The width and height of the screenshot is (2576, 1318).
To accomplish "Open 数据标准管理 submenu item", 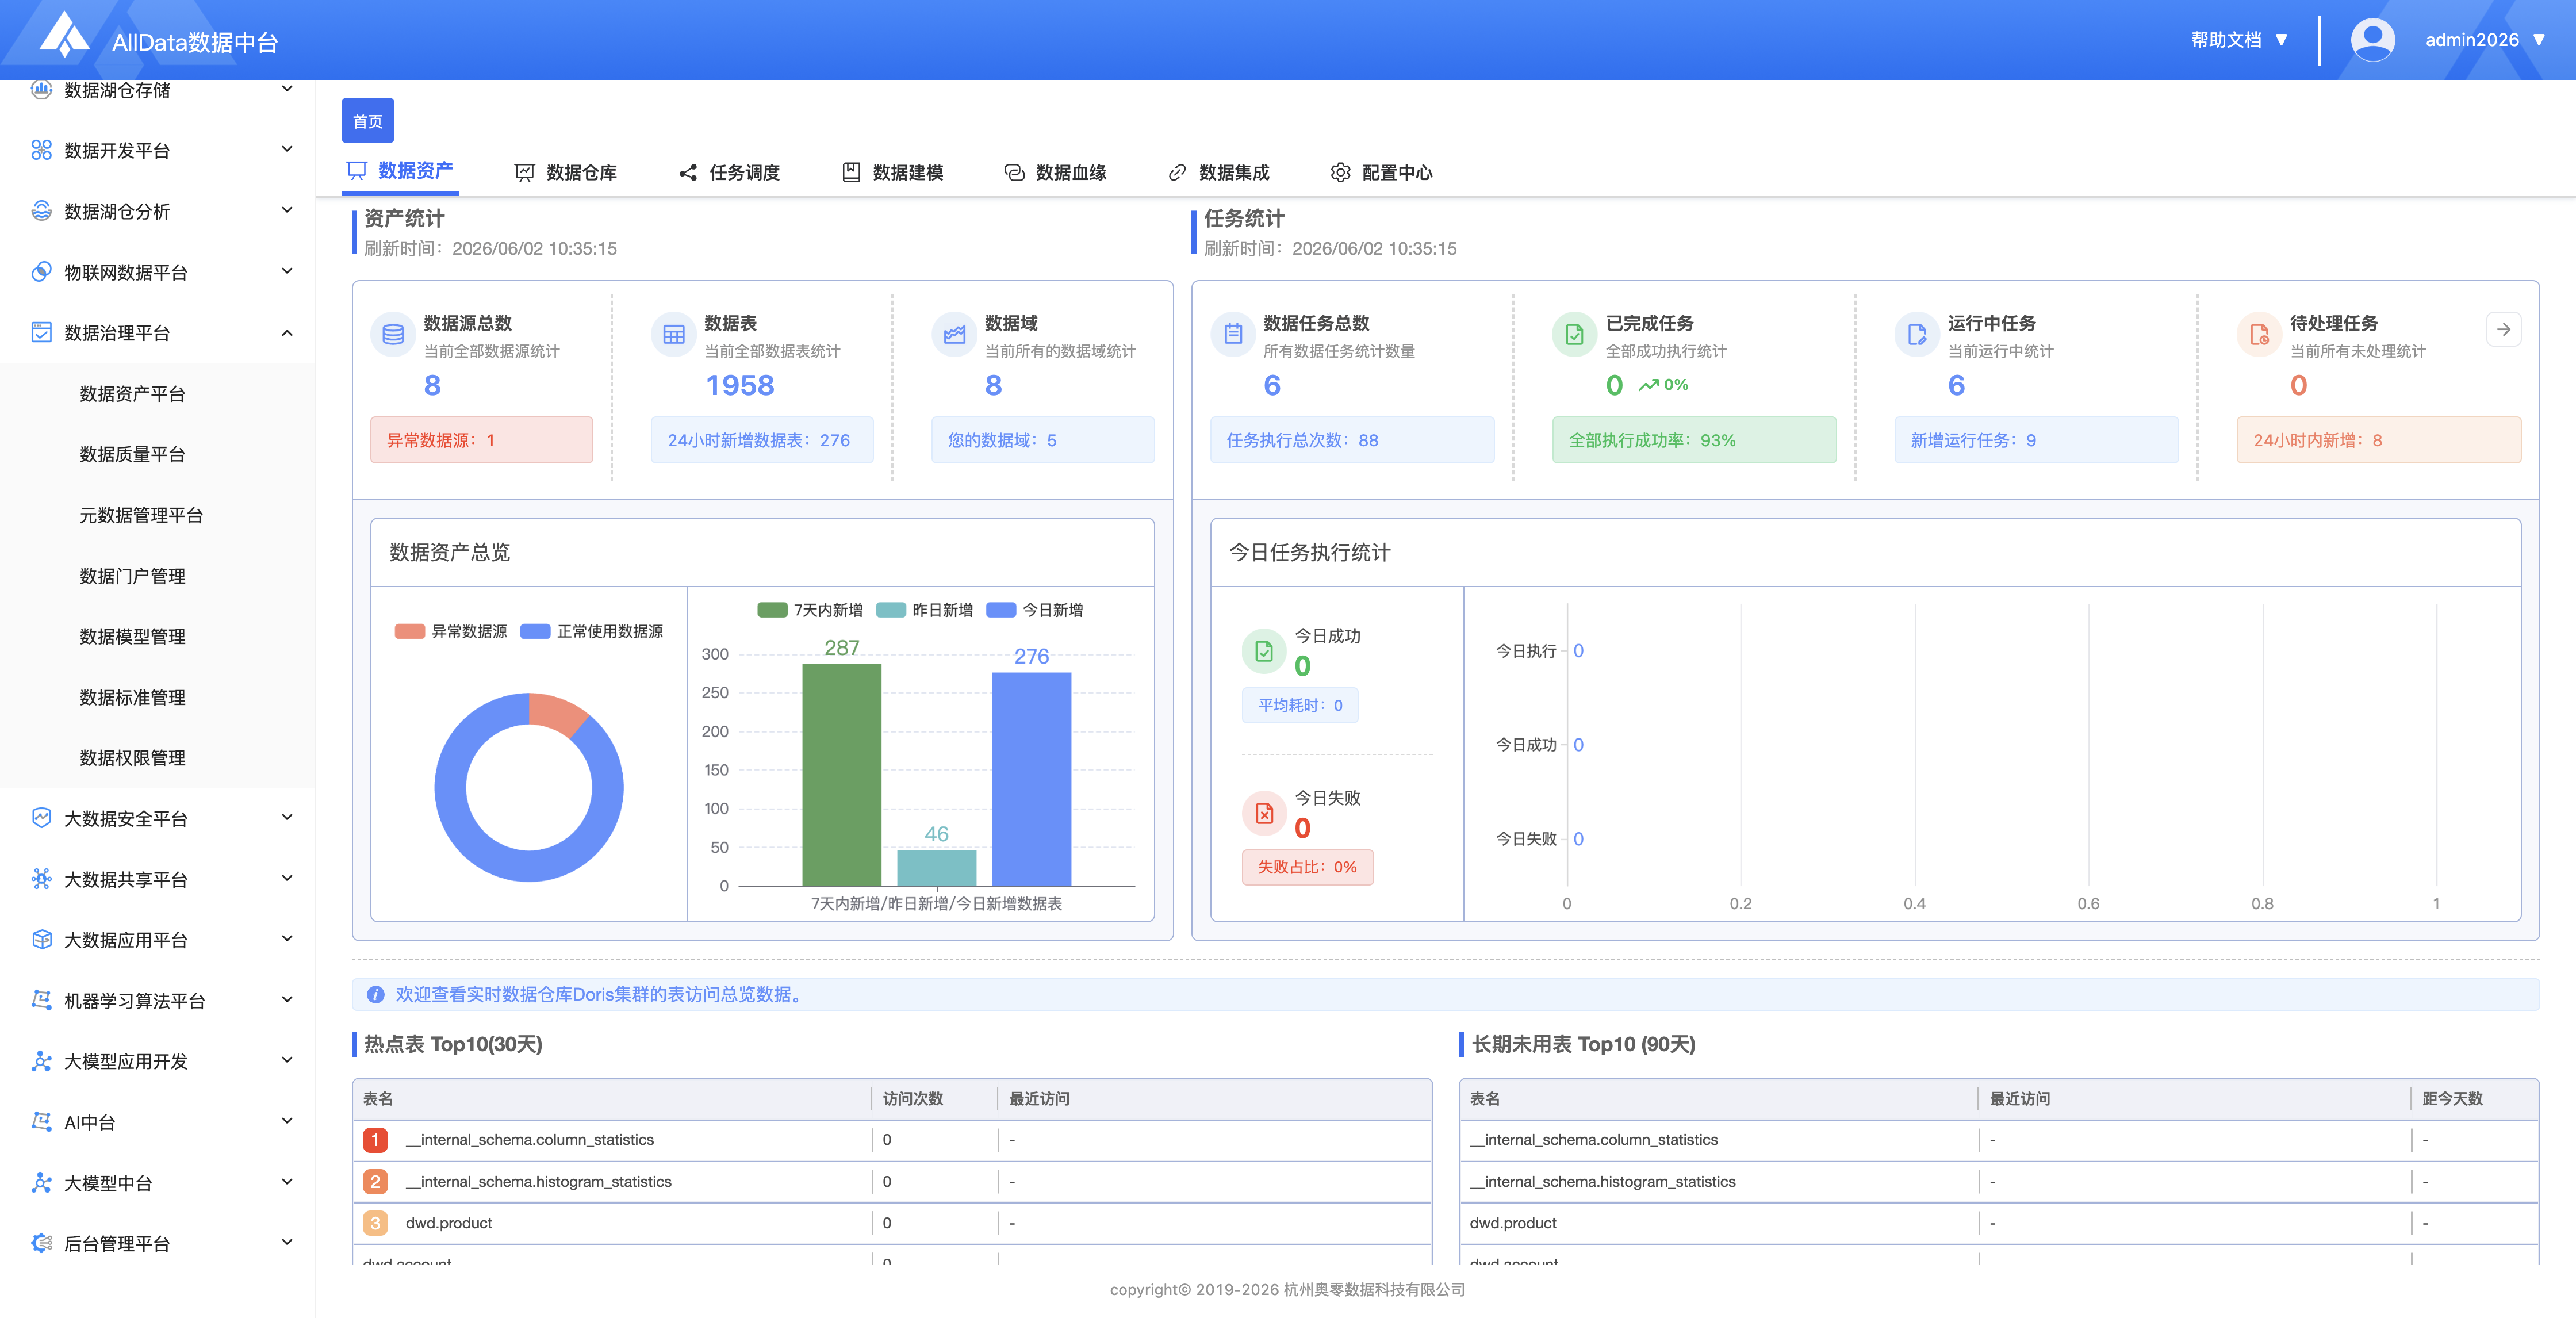I will click(x=132, y=697).
